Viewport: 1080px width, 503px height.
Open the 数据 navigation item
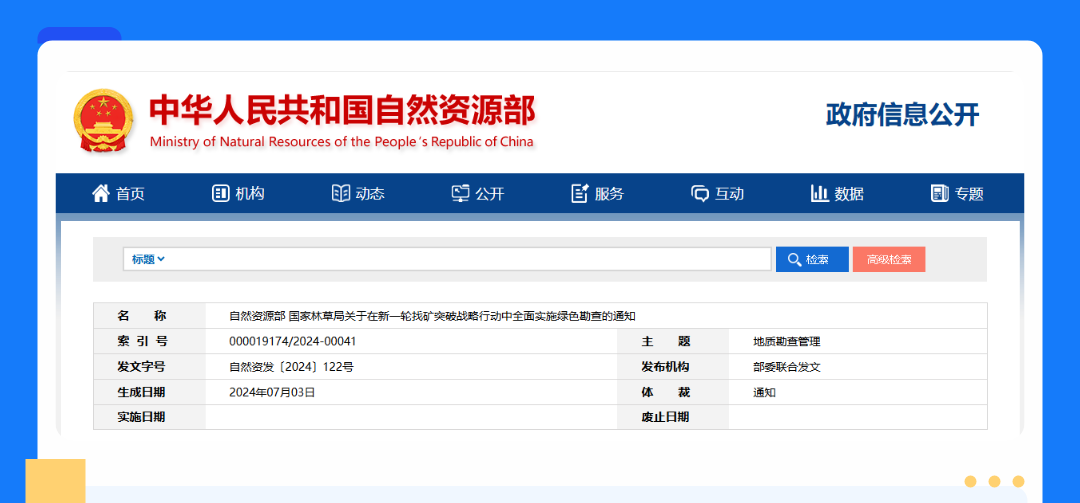(838, 194)
